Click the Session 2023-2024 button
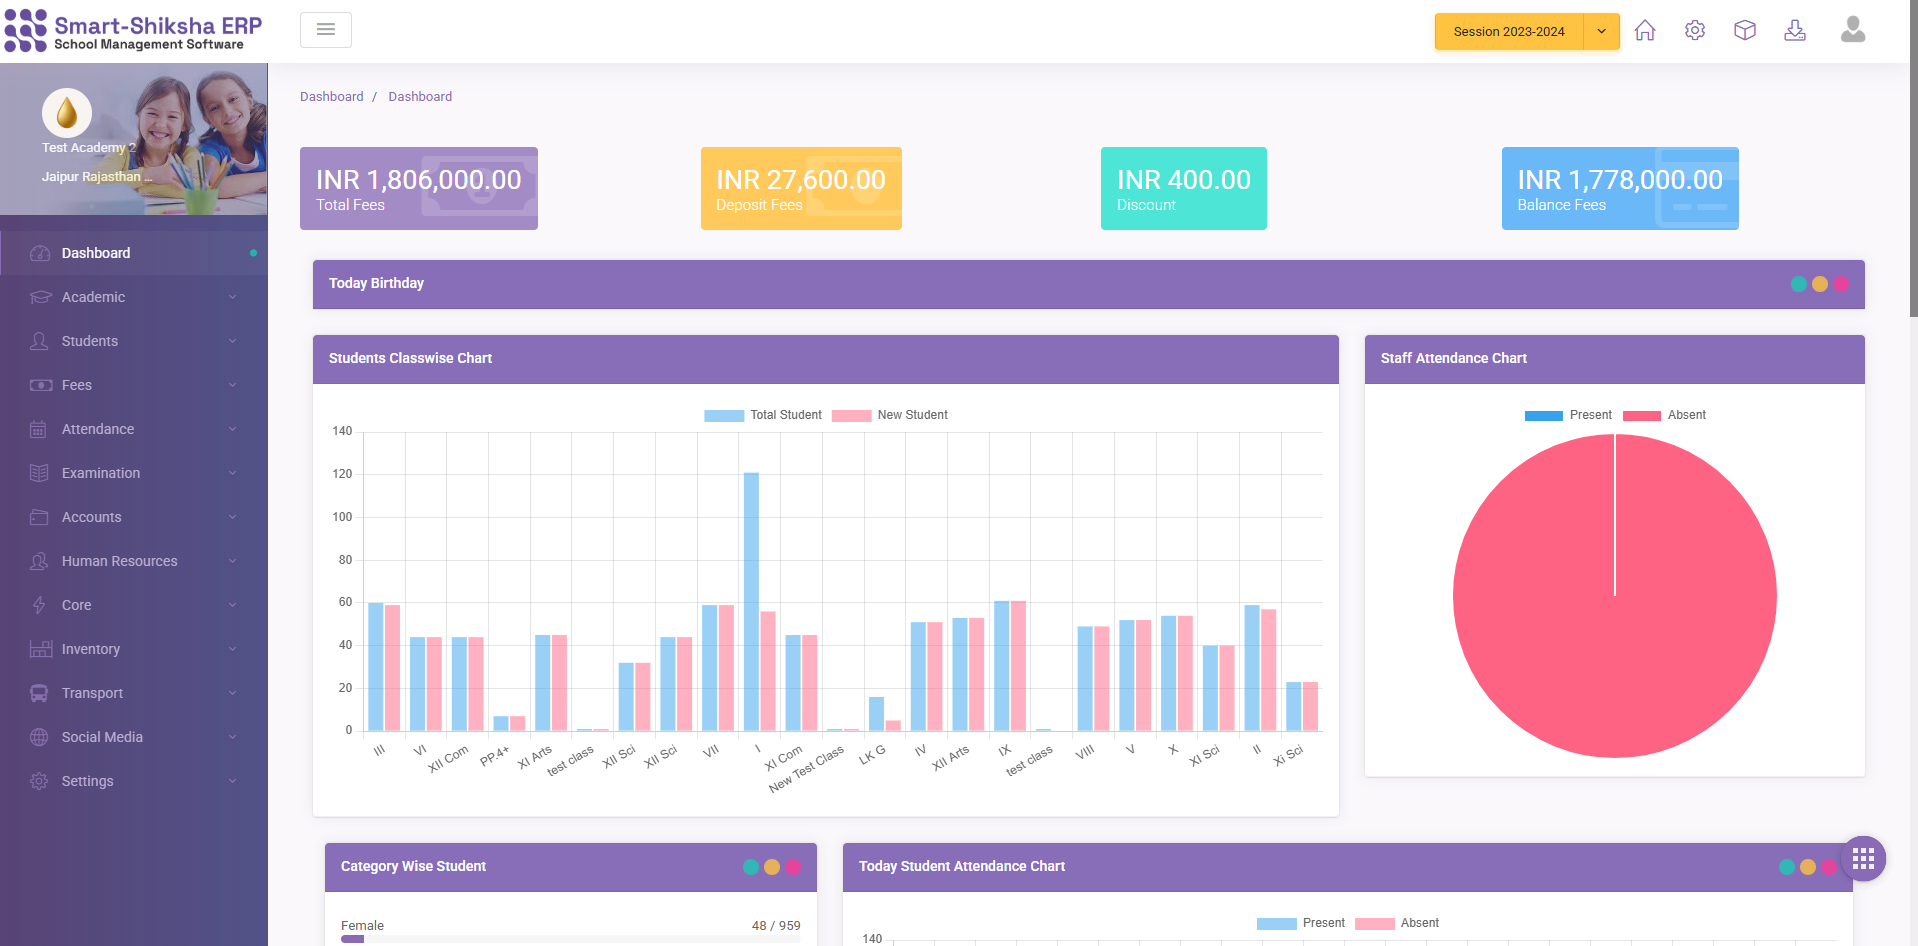This screenshot has height=946, width=1918. click(1508, 32)
